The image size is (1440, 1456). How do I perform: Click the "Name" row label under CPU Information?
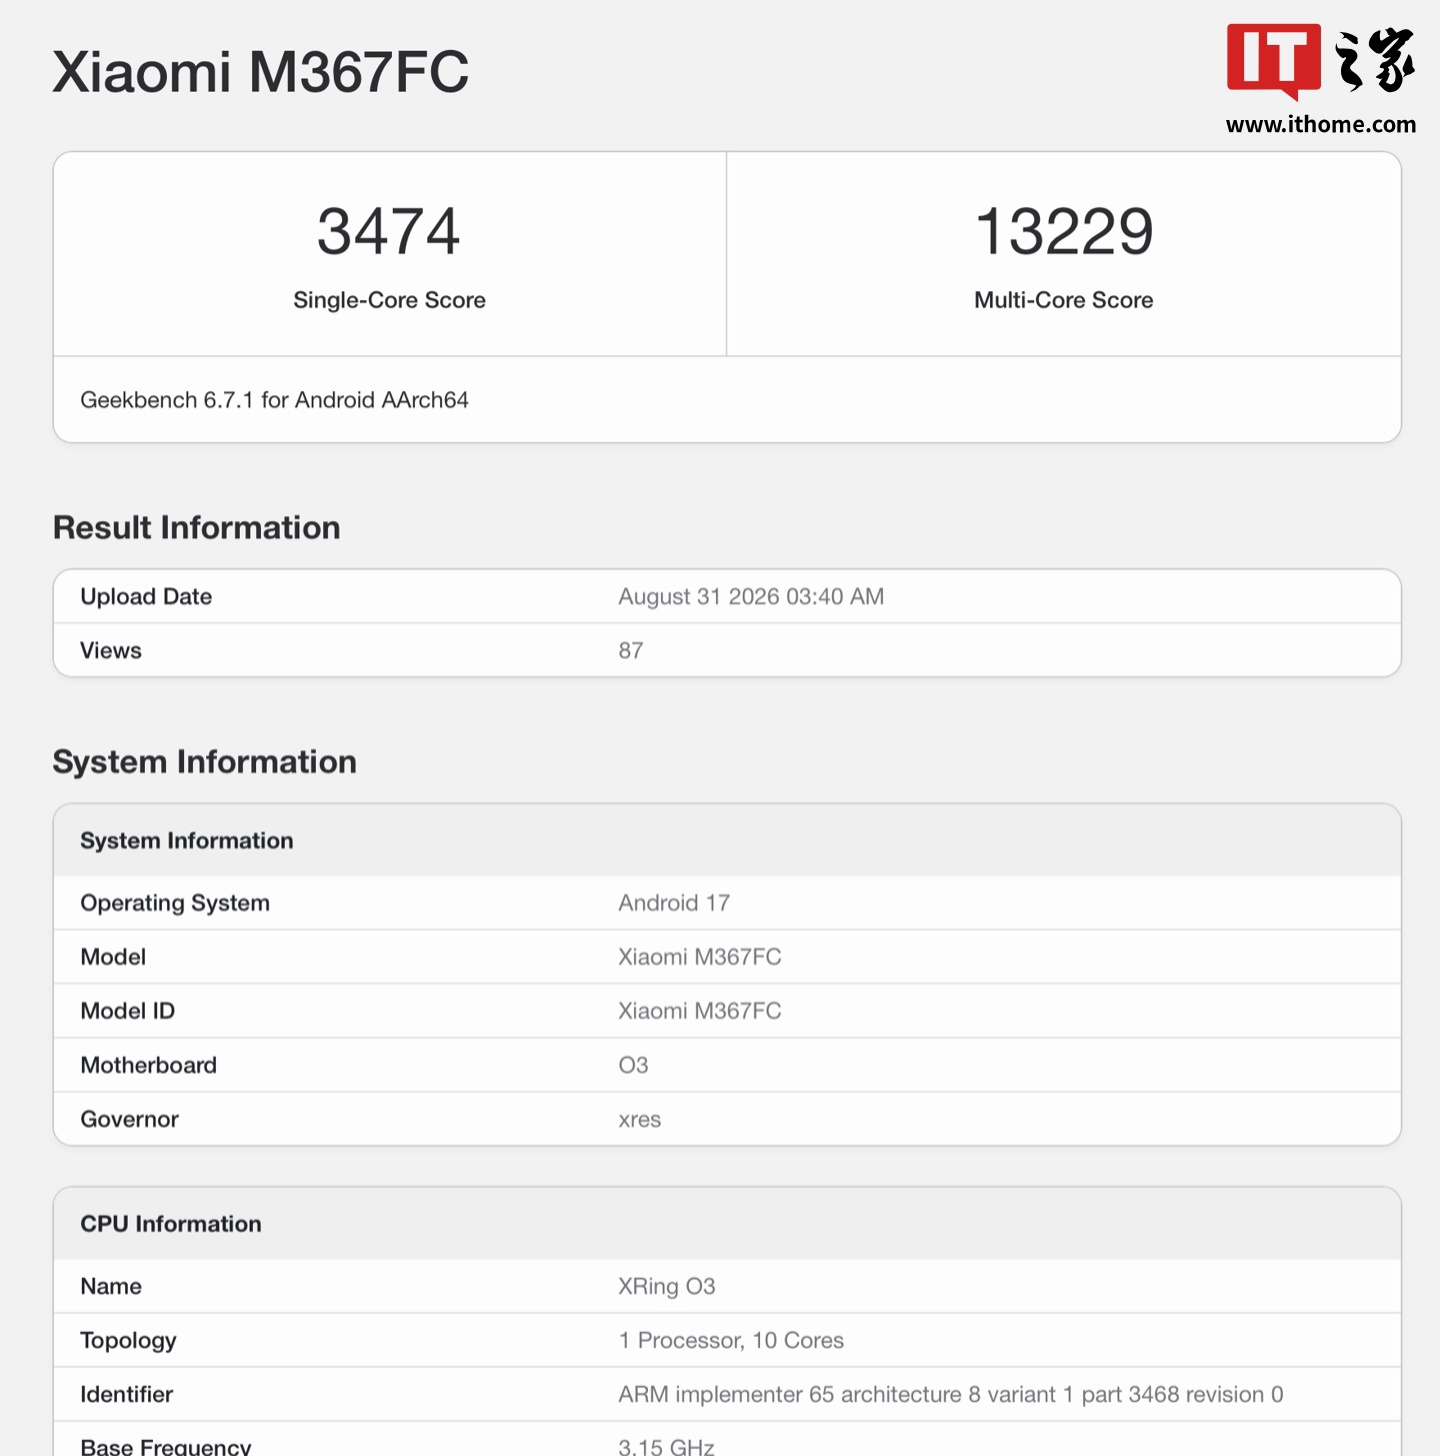111,1286
